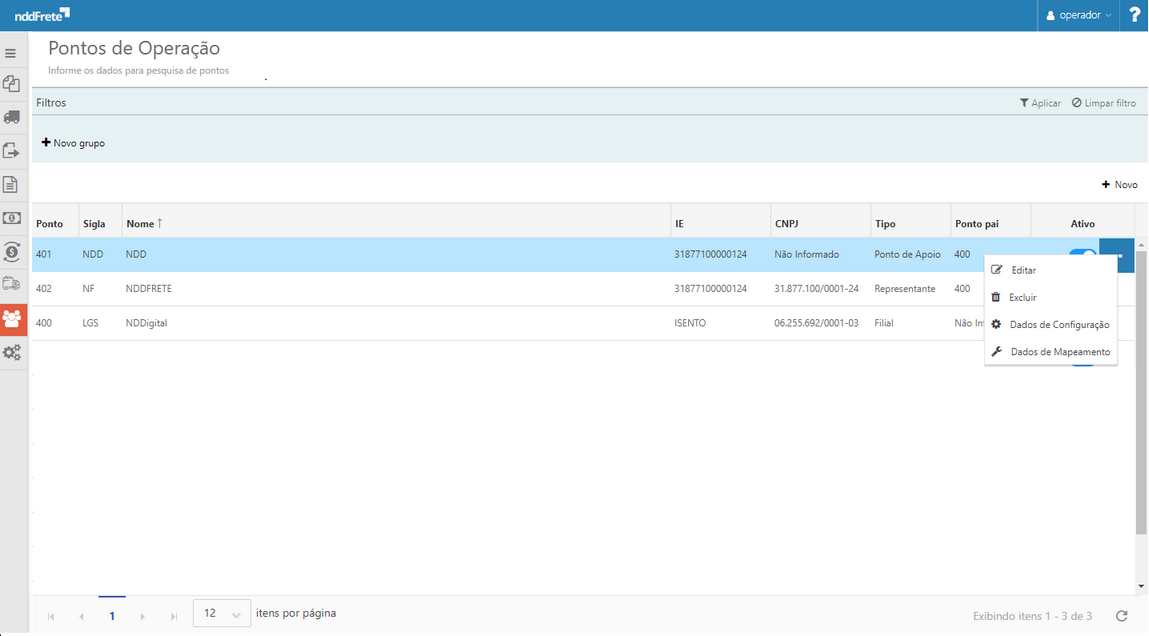
Task: Open the document page icon in sidebar
Action: click(x=12, y=185)
